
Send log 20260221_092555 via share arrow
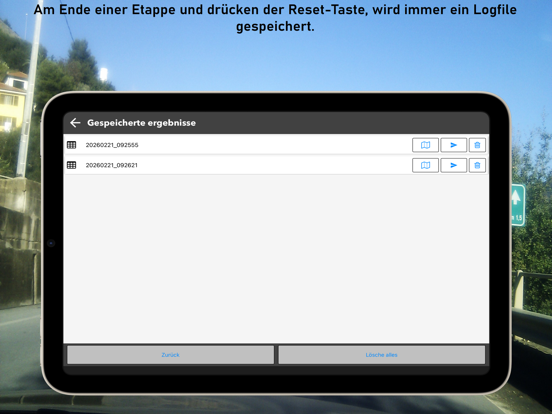point(453,145)
